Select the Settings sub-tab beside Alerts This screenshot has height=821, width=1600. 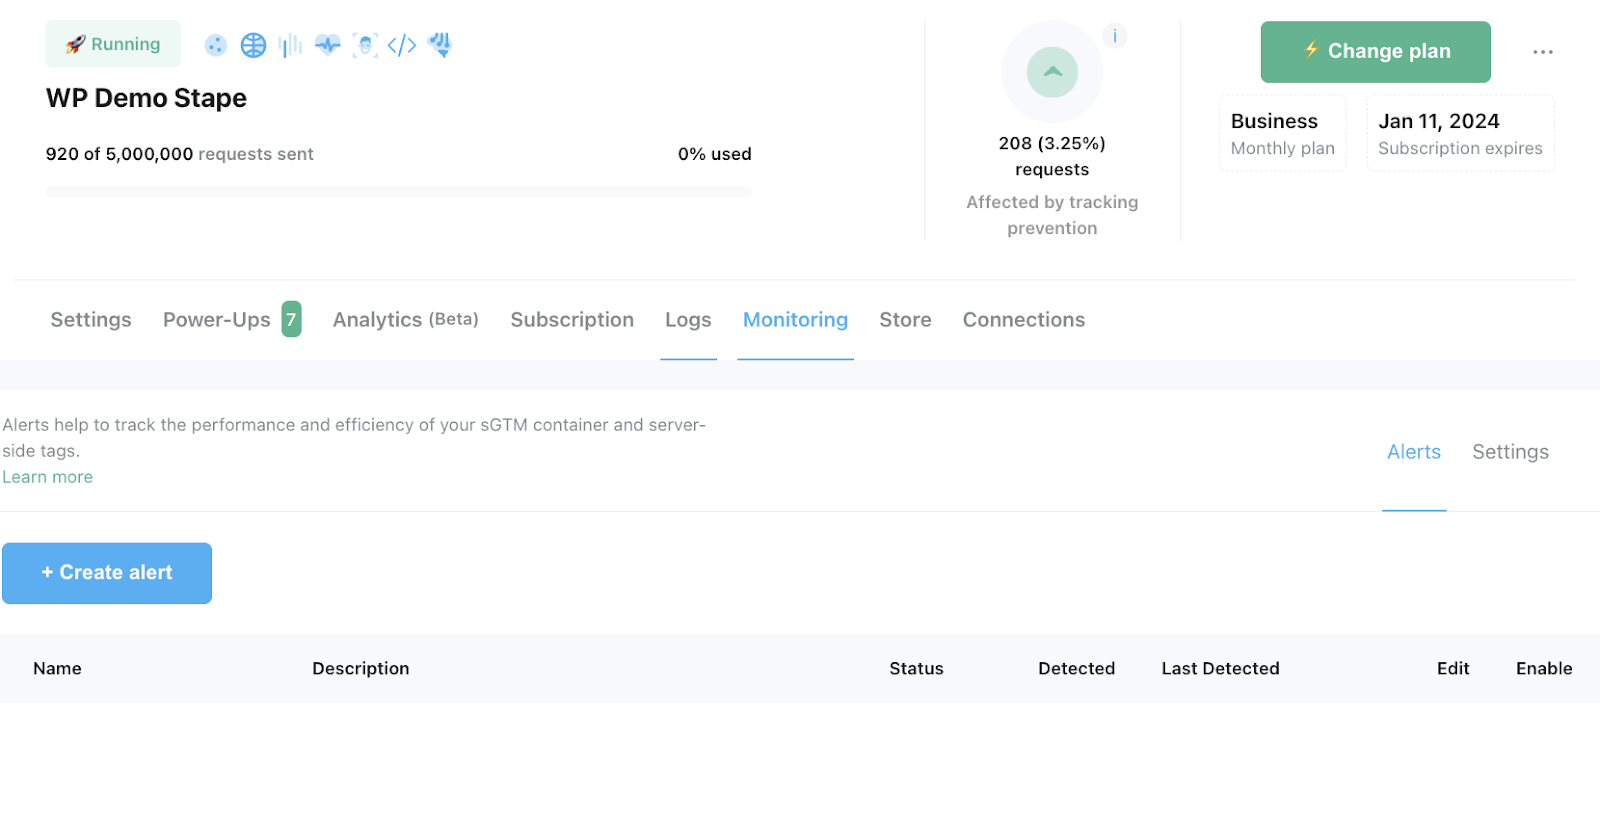point(1510,452)
